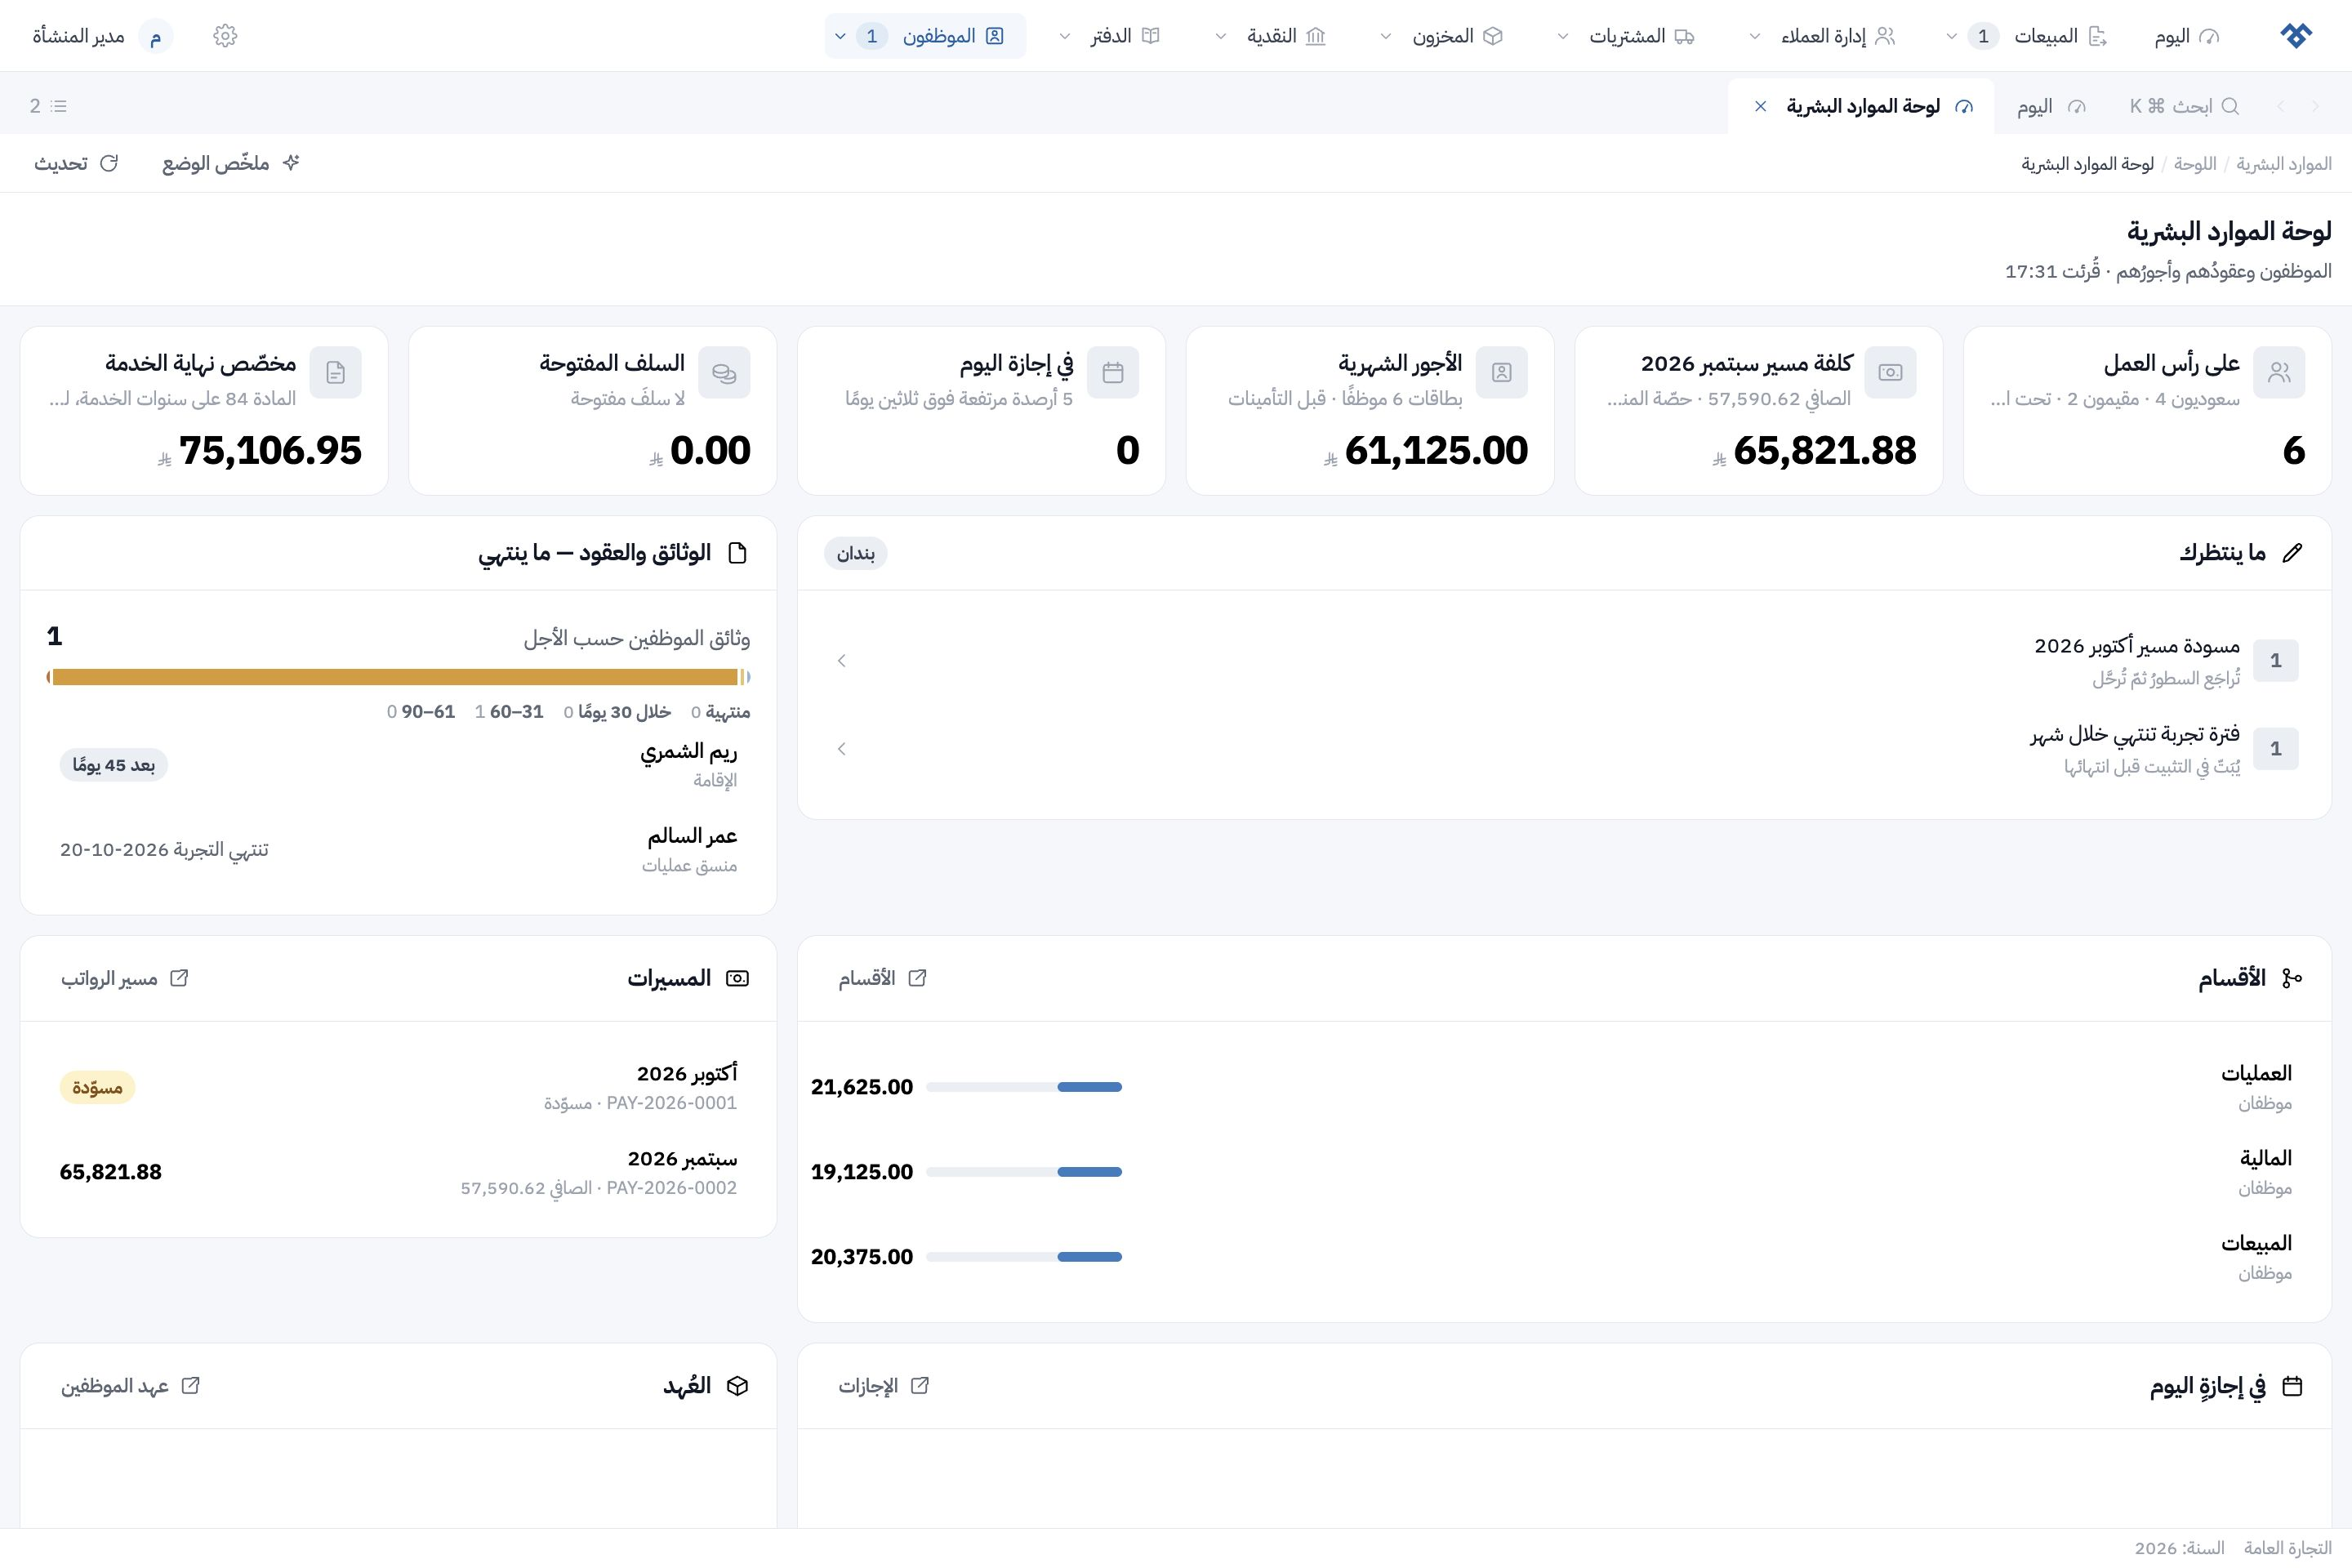Switch to the اليوم tab

[x=2052, y=106]
